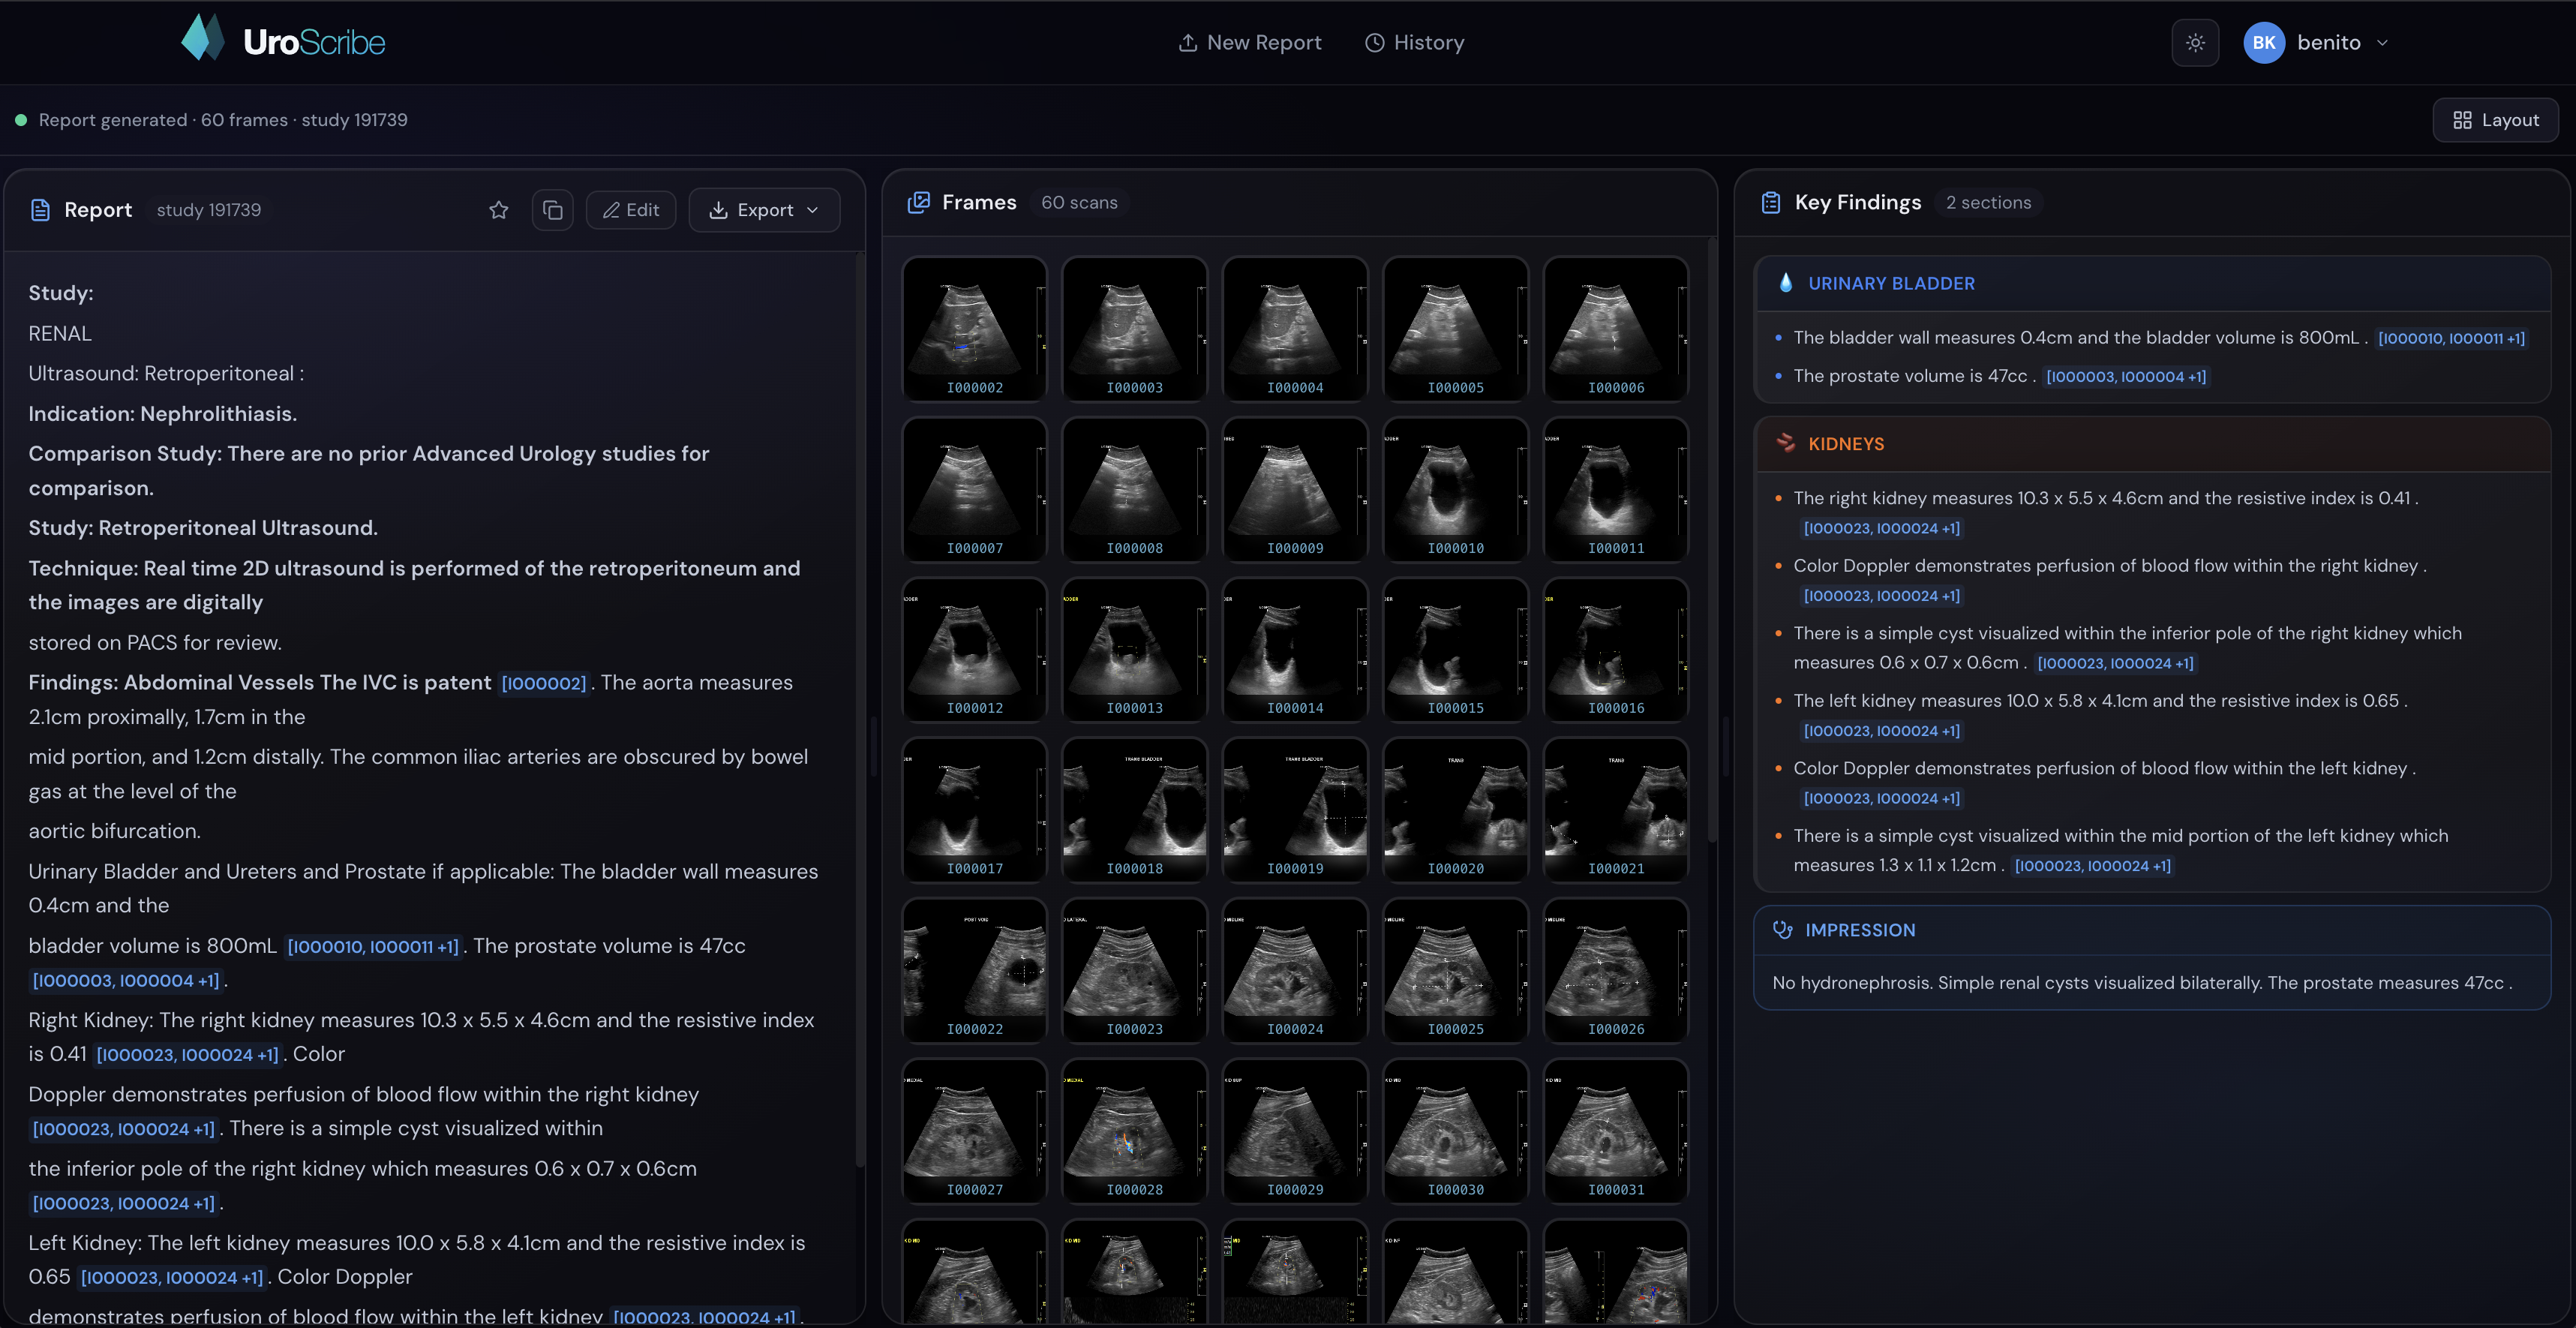Viewport: 2576px width, 1328px height.
Task: Open the History page
Action: (x=1414, y=43)
